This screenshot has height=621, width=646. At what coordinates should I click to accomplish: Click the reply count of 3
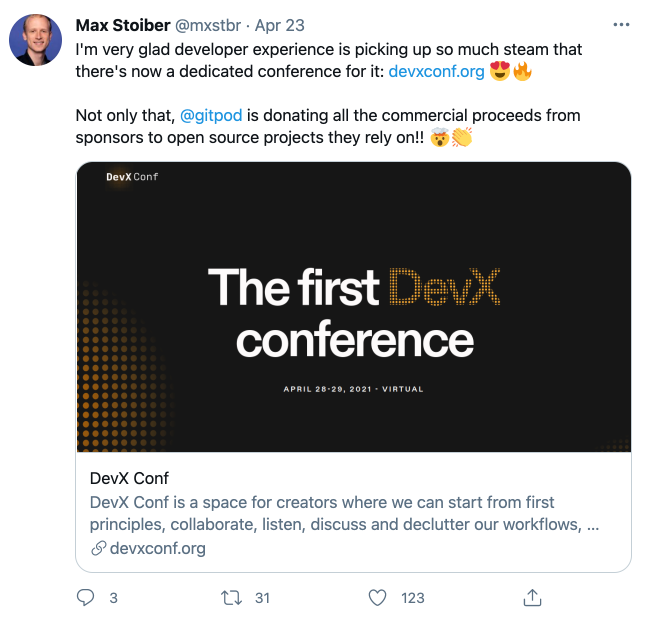pyautogui.click(x=113, y=598)
